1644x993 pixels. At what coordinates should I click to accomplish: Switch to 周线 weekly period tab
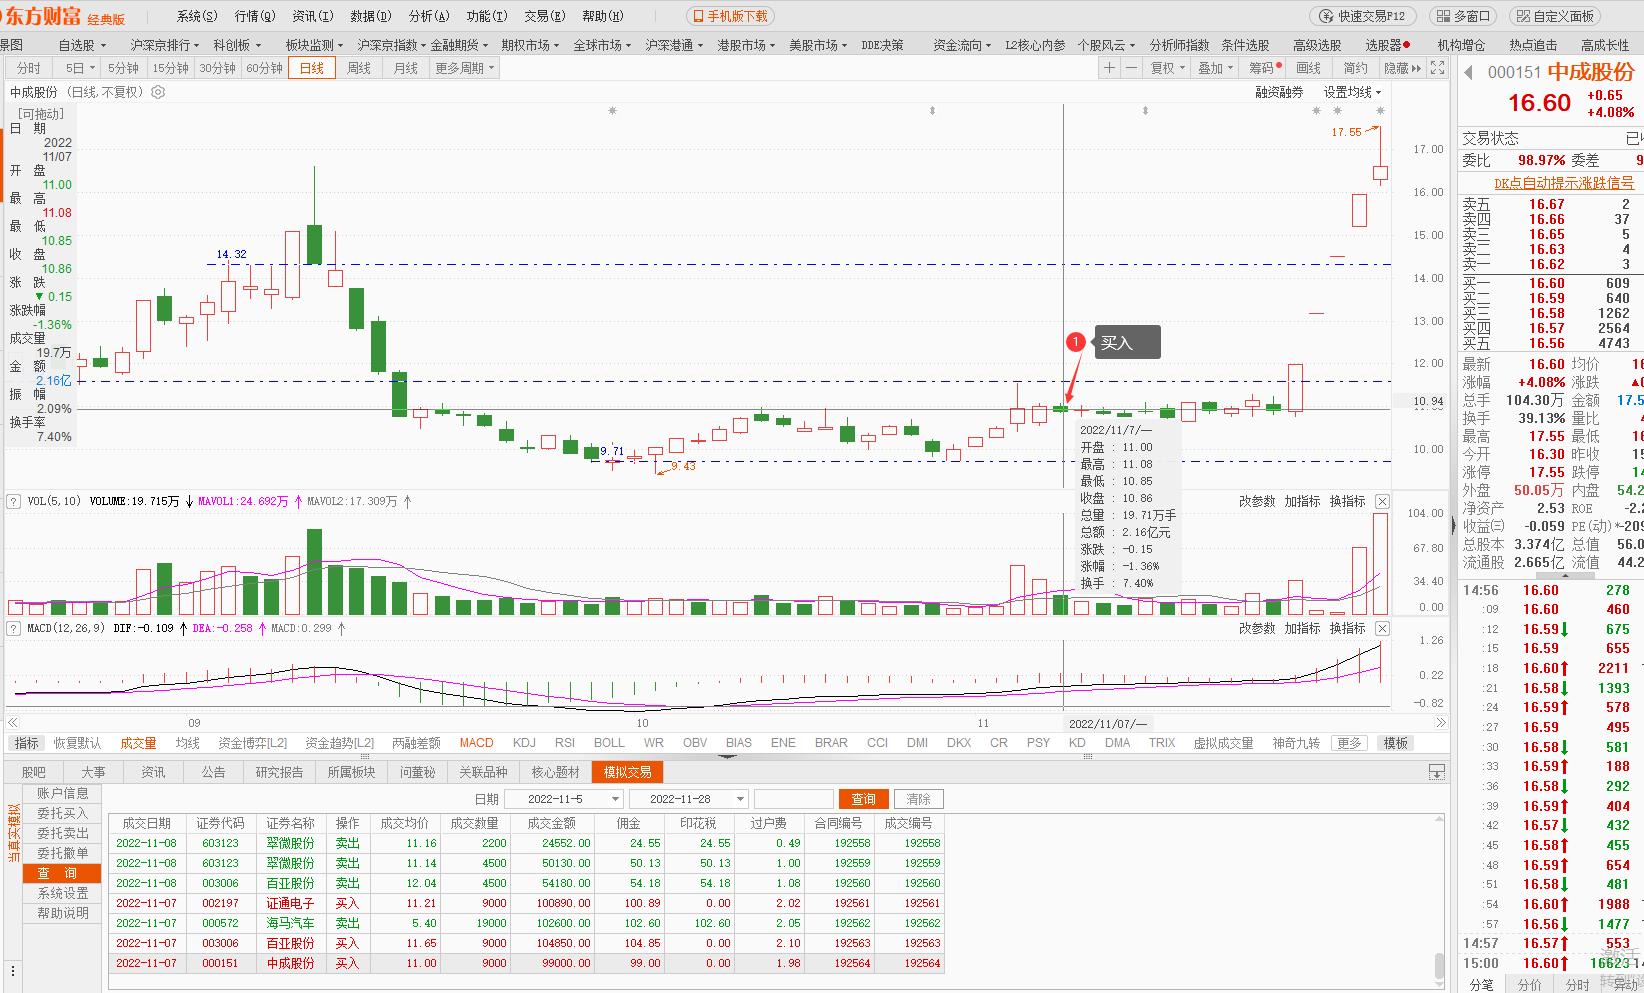(358, 68)
